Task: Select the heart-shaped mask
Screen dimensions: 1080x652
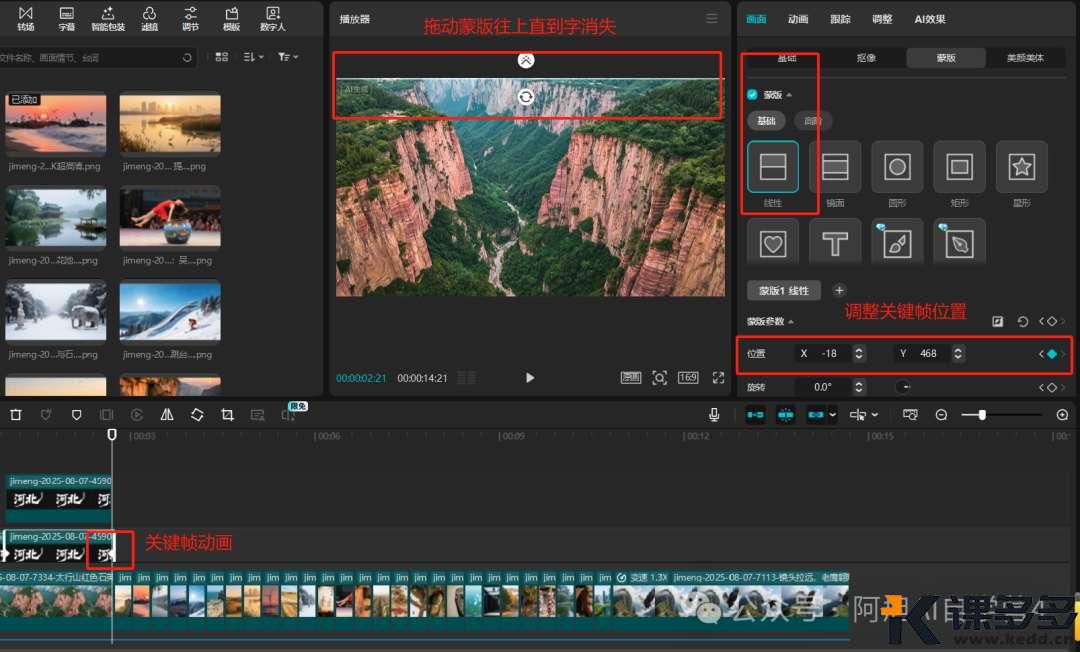Action: point(773,242)
